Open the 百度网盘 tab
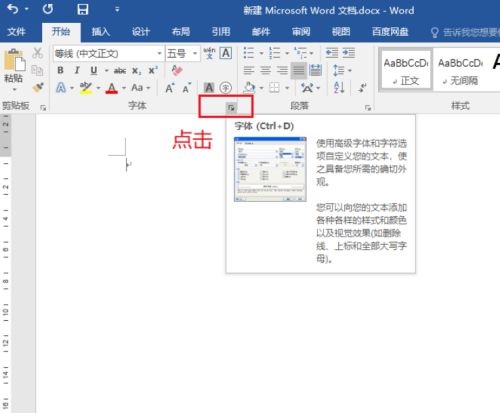 tap(390, 32)
